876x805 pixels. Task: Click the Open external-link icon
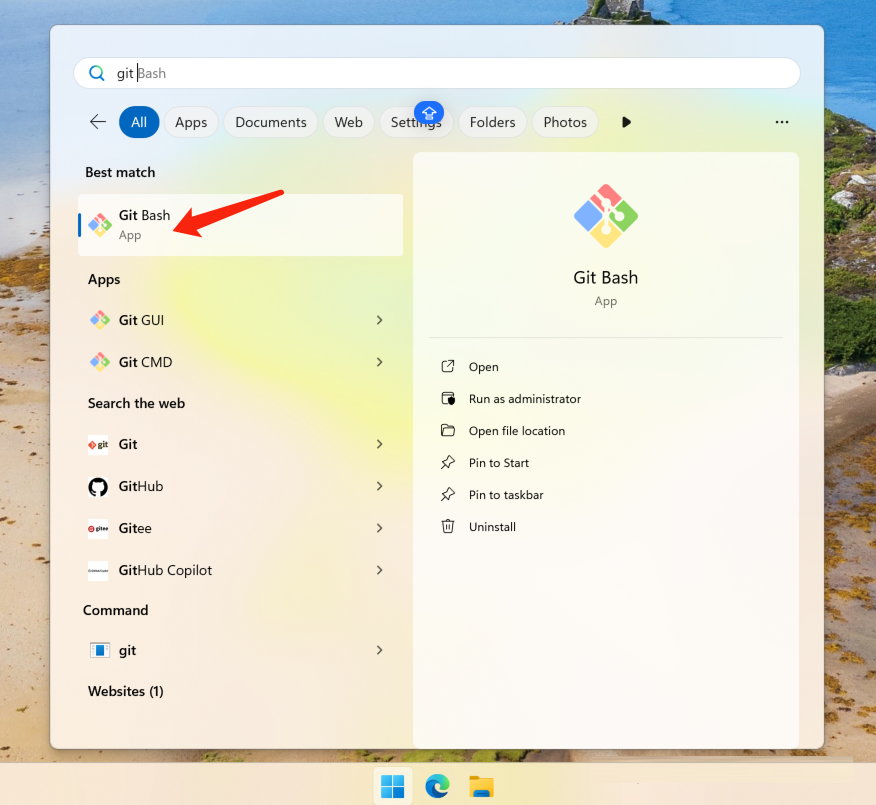pyautogui.click(x=448, y=366)
